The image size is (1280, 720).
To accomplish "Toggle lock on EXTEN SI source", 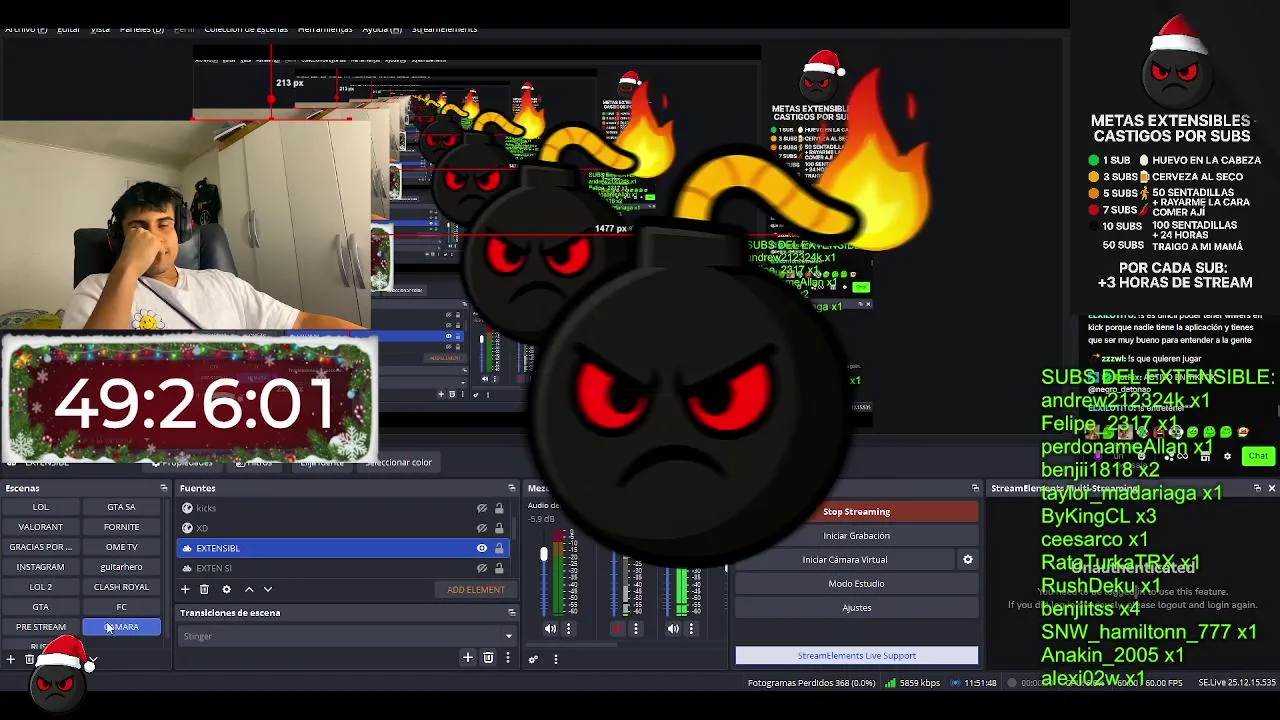I will [499, 568].
